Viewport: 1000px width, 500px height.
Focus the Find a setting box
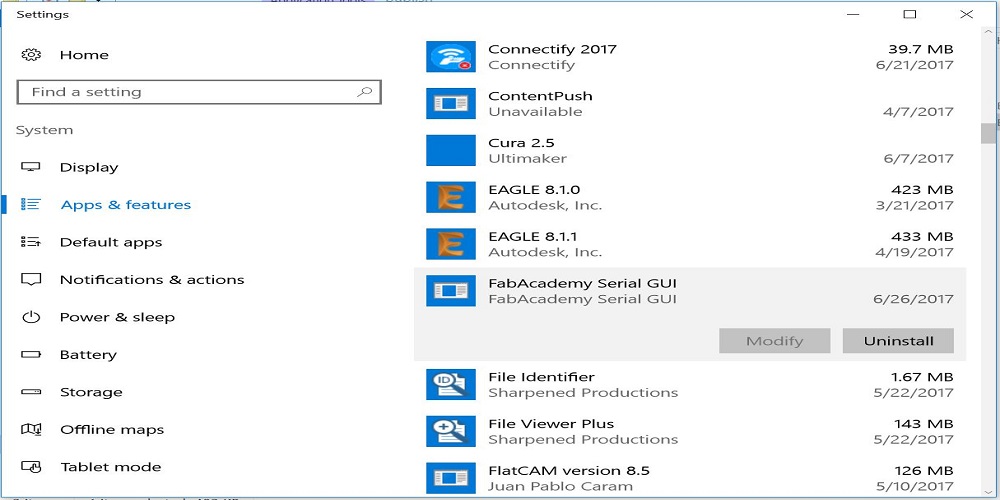pyautogui.click(x=199, y=92)
